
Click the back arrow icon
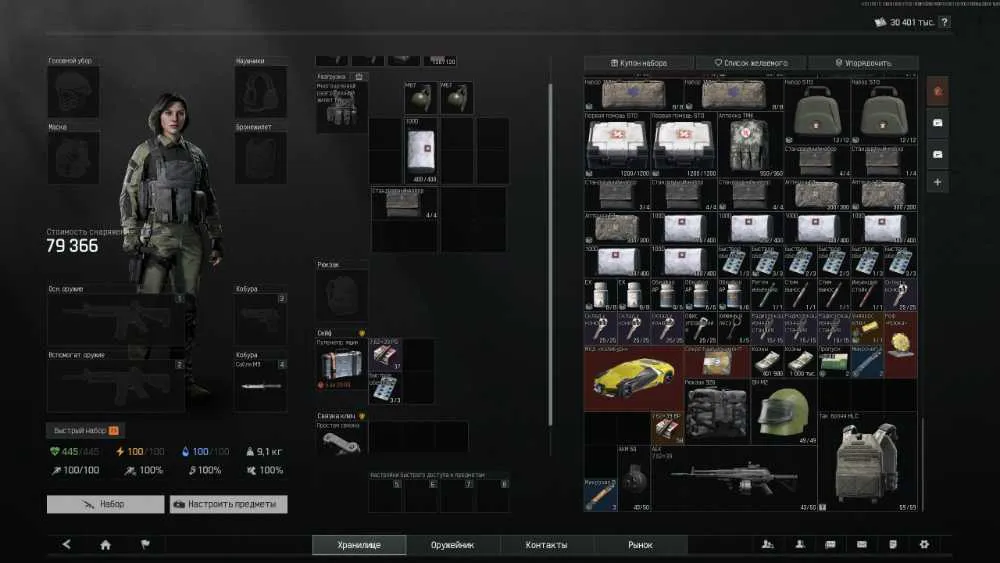(66, 544)
